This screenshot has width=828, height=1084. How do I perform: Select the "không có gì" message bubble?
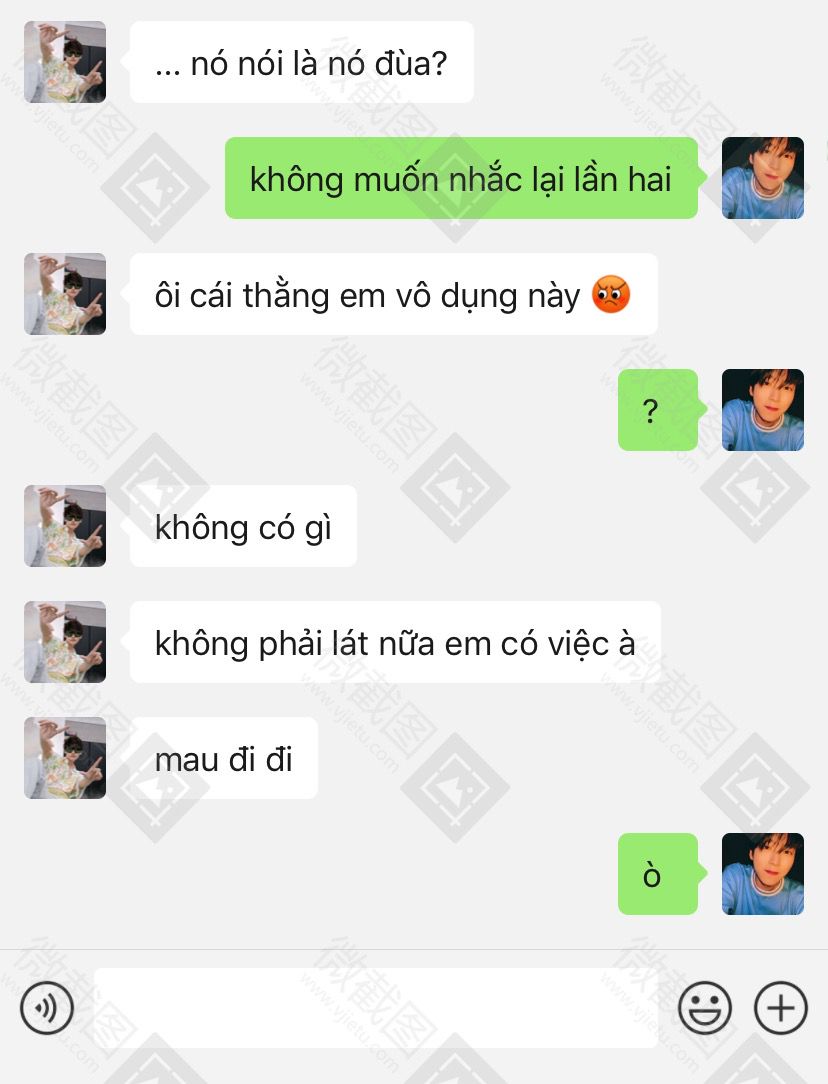243,526
